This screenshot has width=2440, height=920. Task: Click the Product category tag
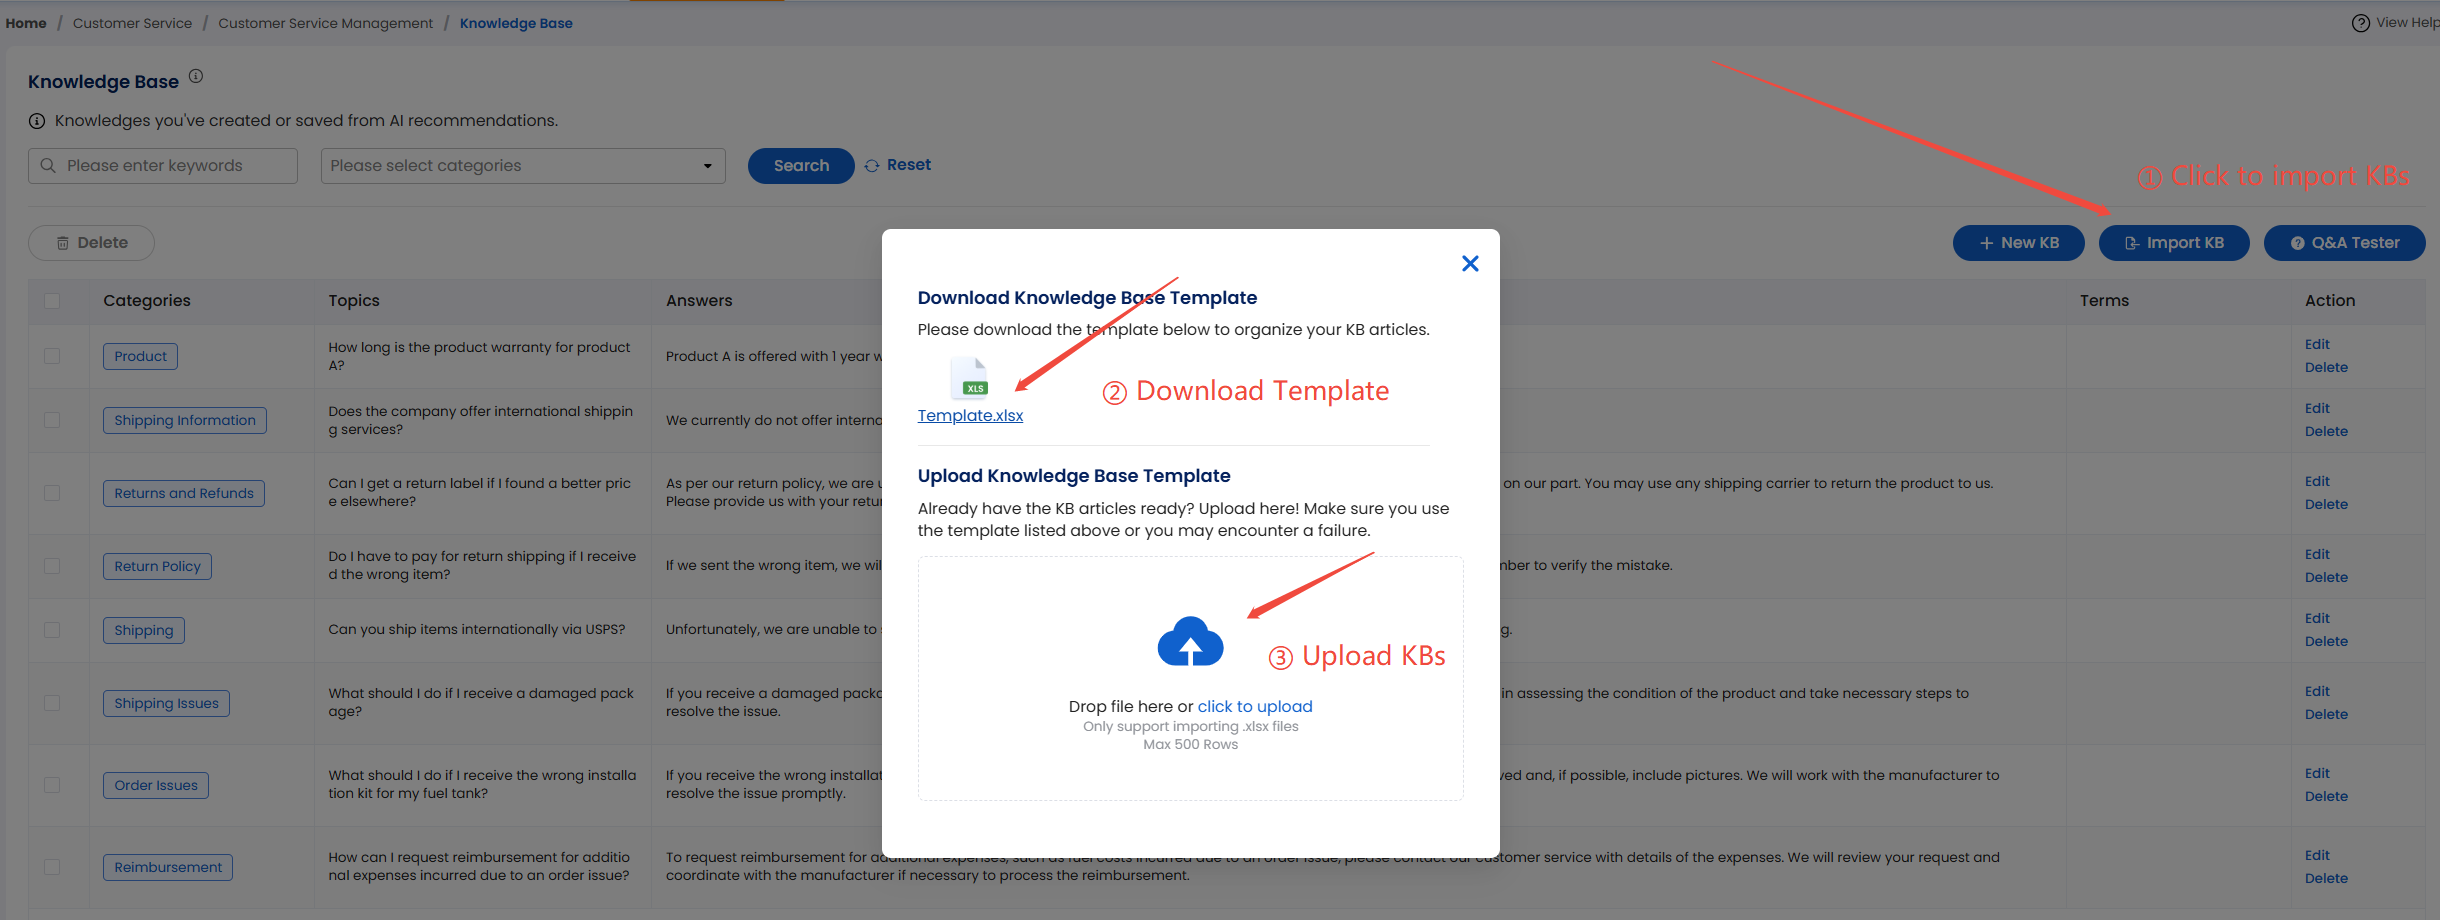[x=140, y=356]
